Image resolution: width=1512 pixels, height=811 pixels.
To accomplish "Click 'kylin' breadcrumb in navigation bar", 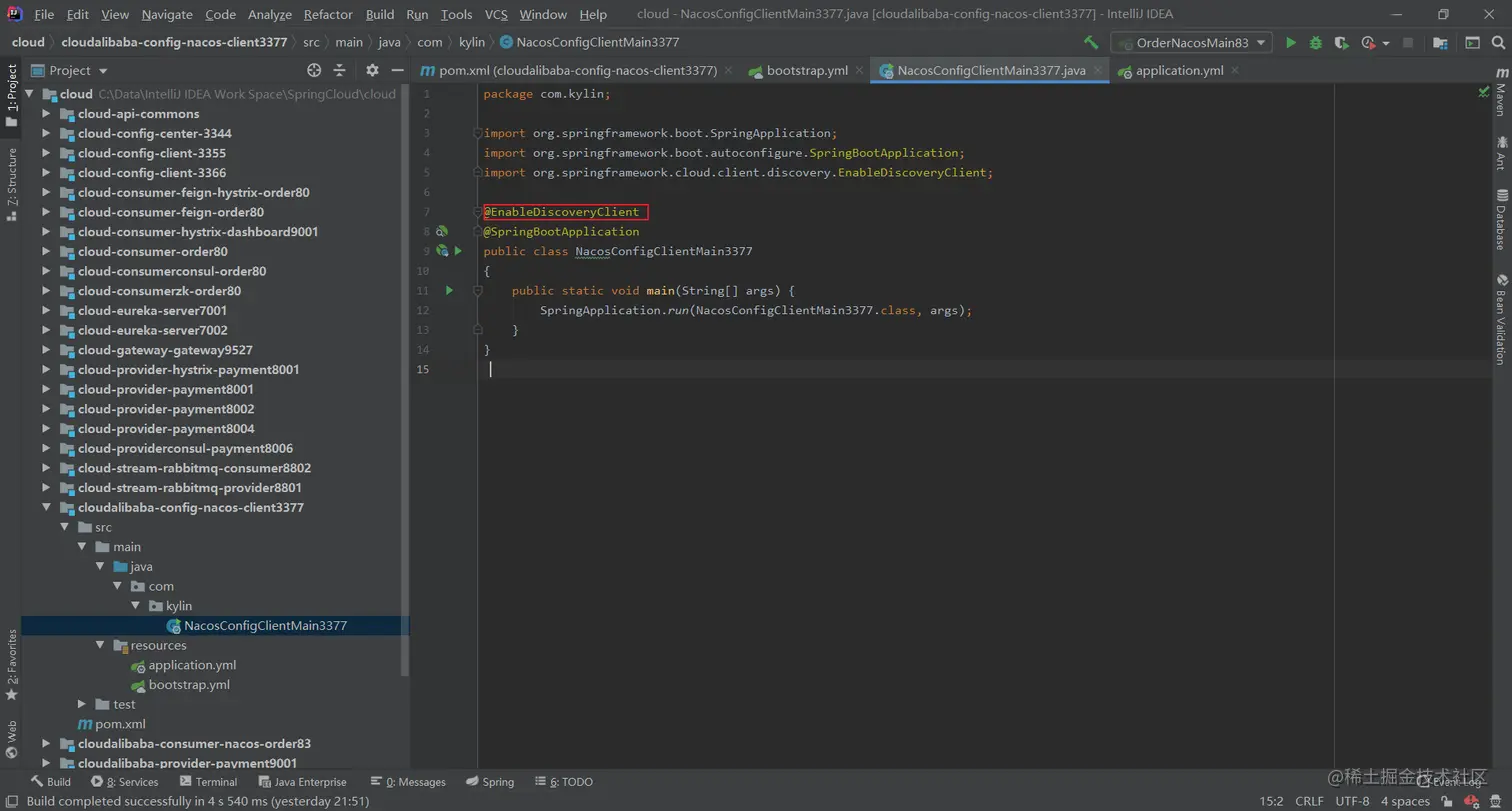I will point(470,42).
